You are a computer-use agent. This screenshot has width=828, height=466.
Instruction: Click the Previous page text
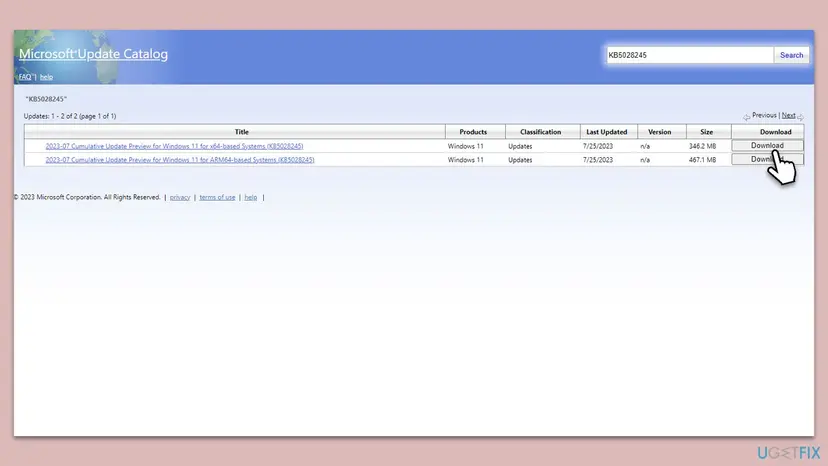[x=764, y=115]
